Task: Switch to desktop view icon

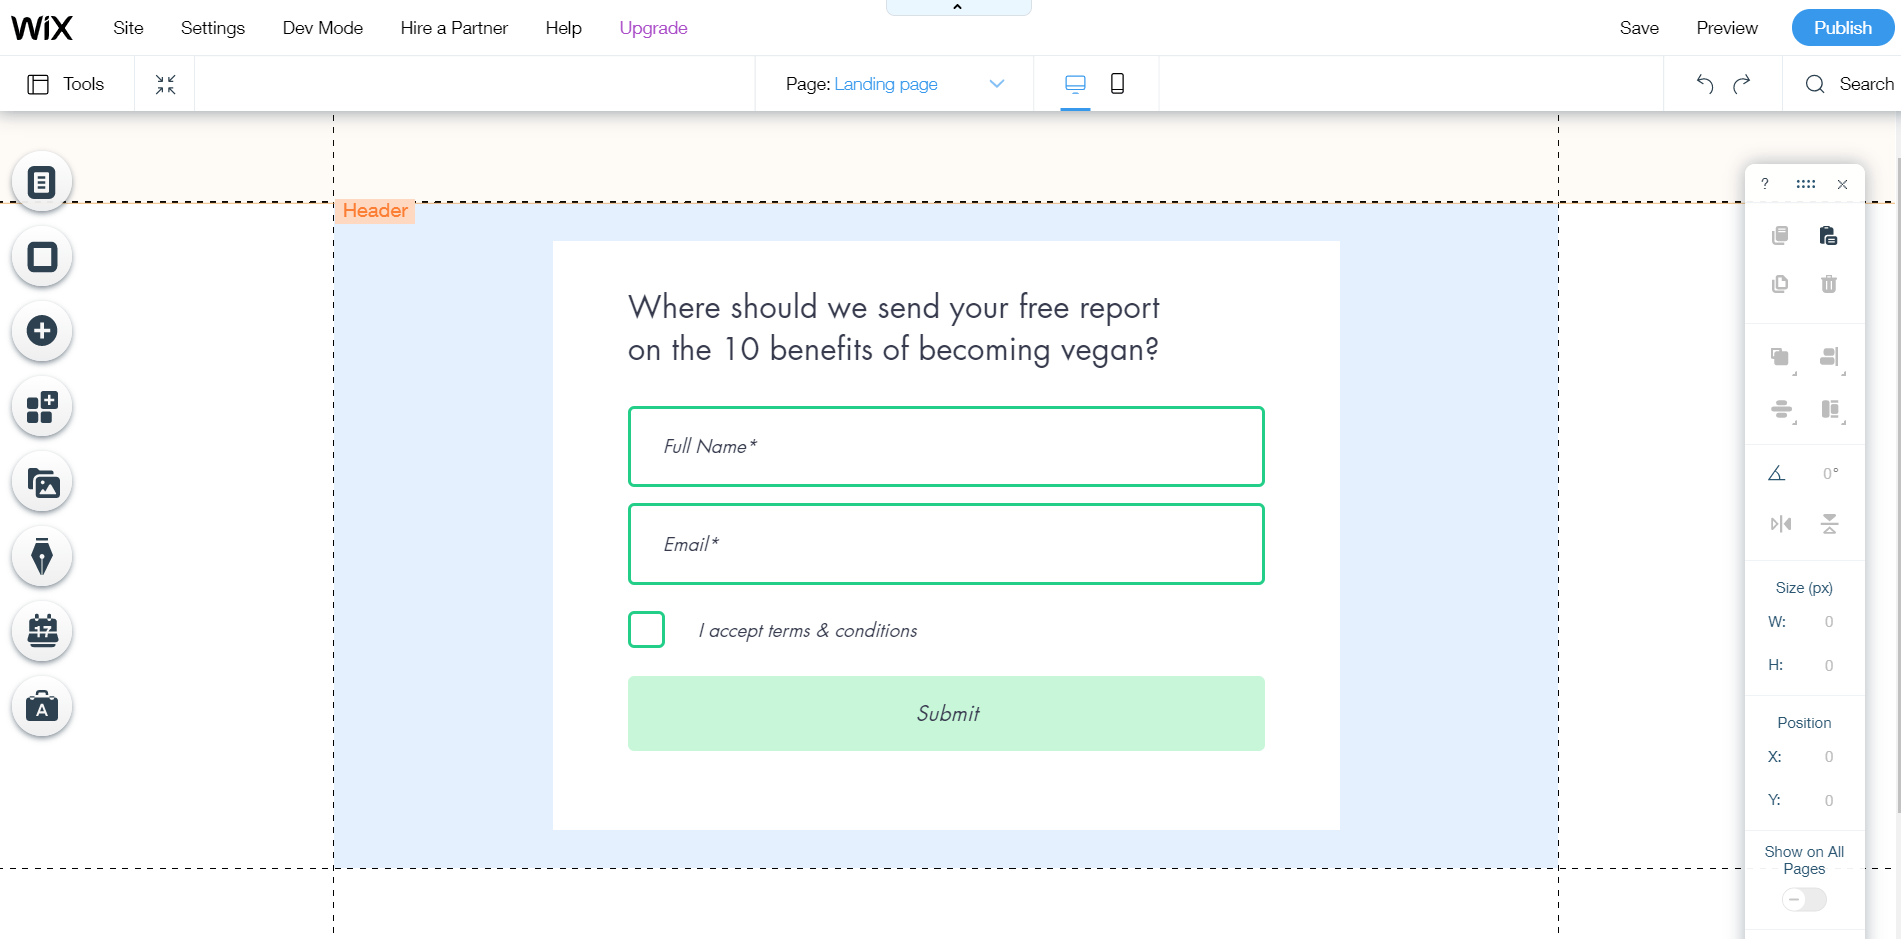Action: click(1075, 84)
